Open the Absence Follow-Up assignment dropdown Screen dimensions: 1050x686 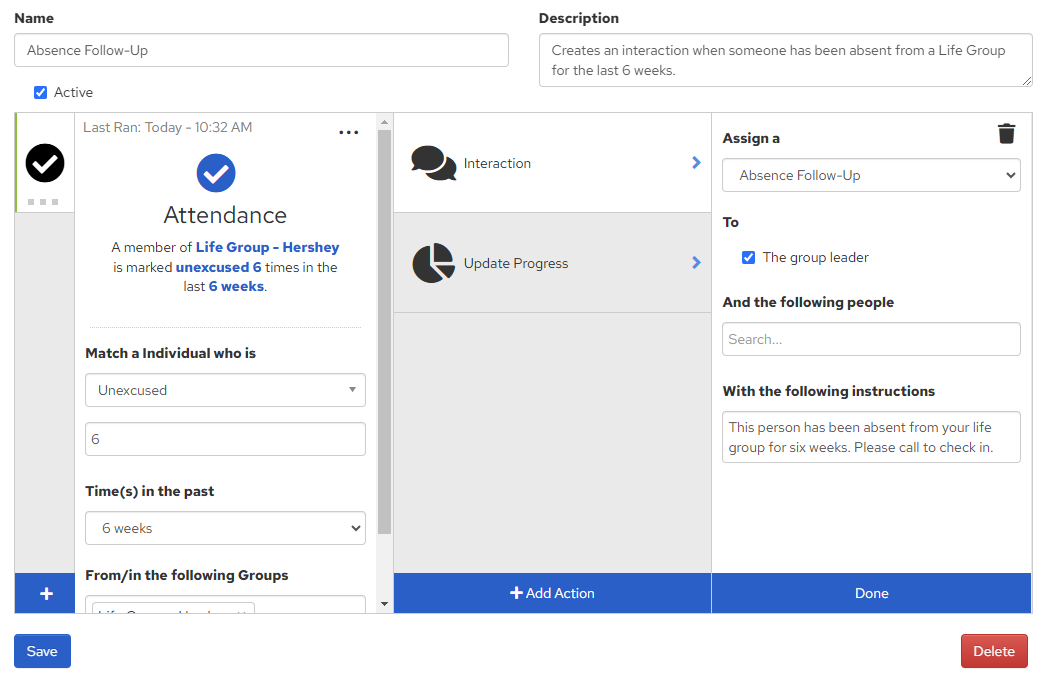(x=870, y=175)
